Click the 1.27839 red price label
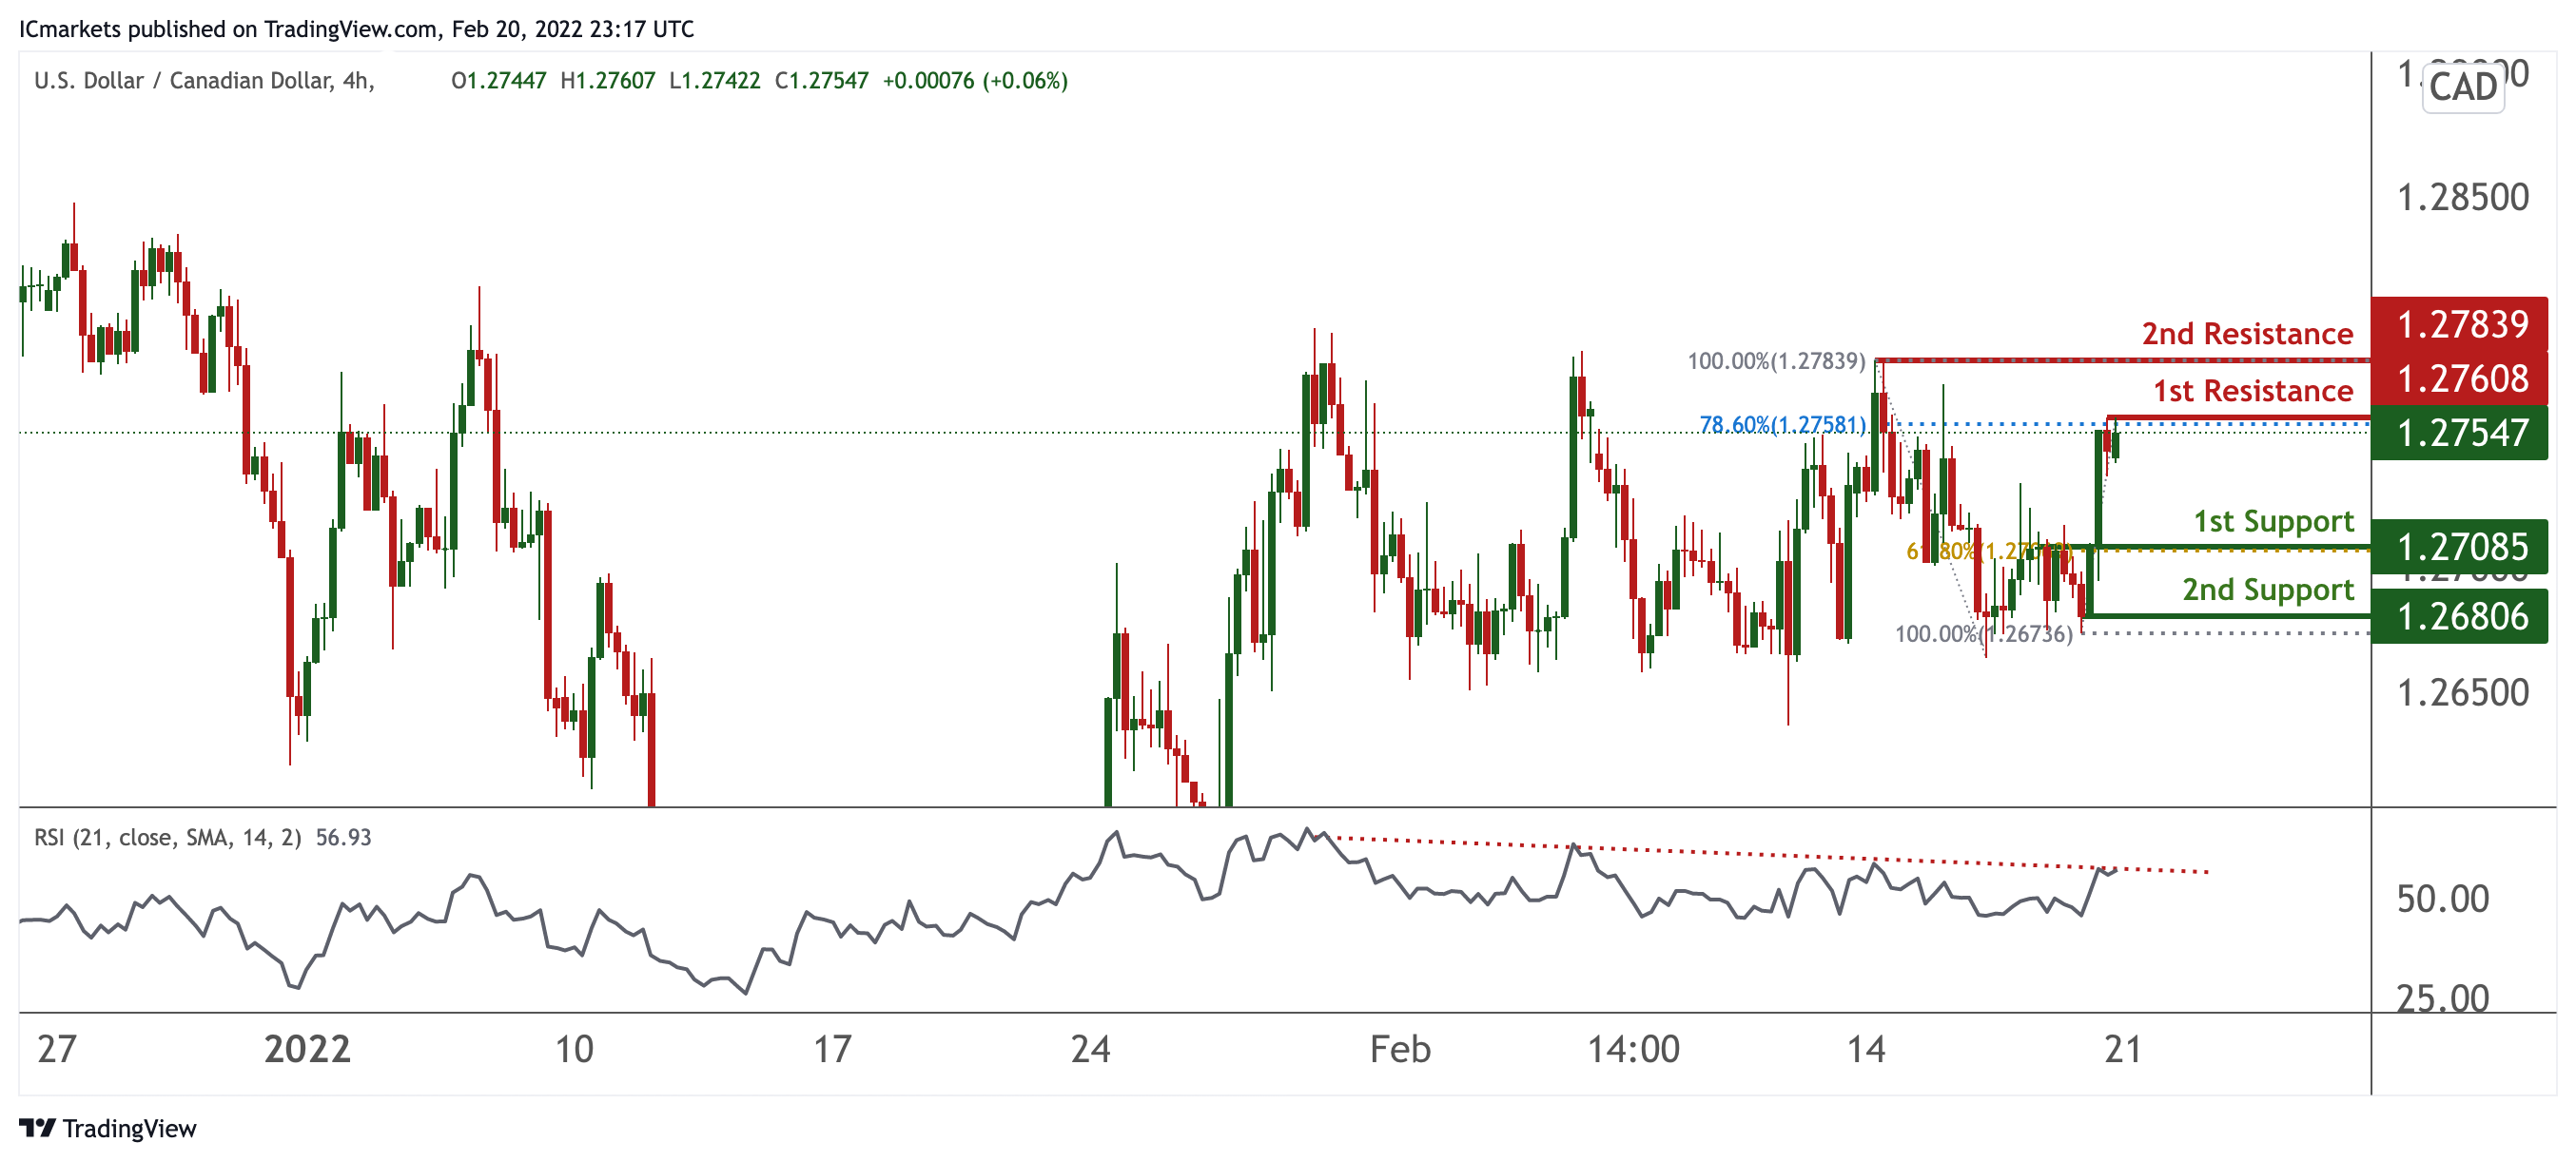The image size is (2576, 1162). [2461, 324]
